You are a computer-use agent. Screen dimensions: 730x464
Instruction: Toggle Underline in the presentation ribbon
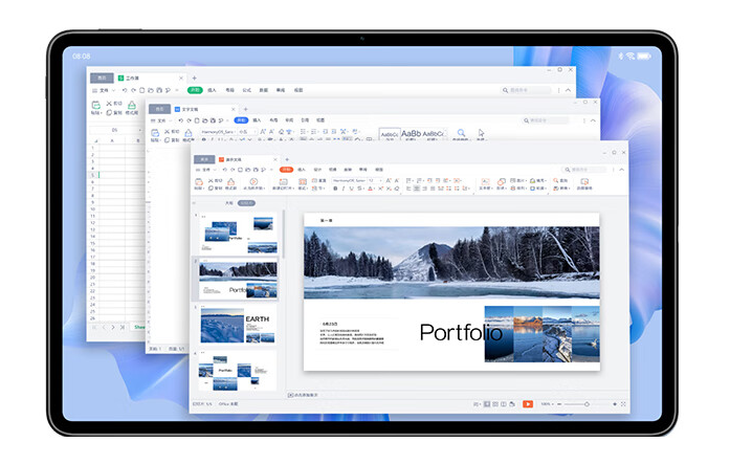351,188
